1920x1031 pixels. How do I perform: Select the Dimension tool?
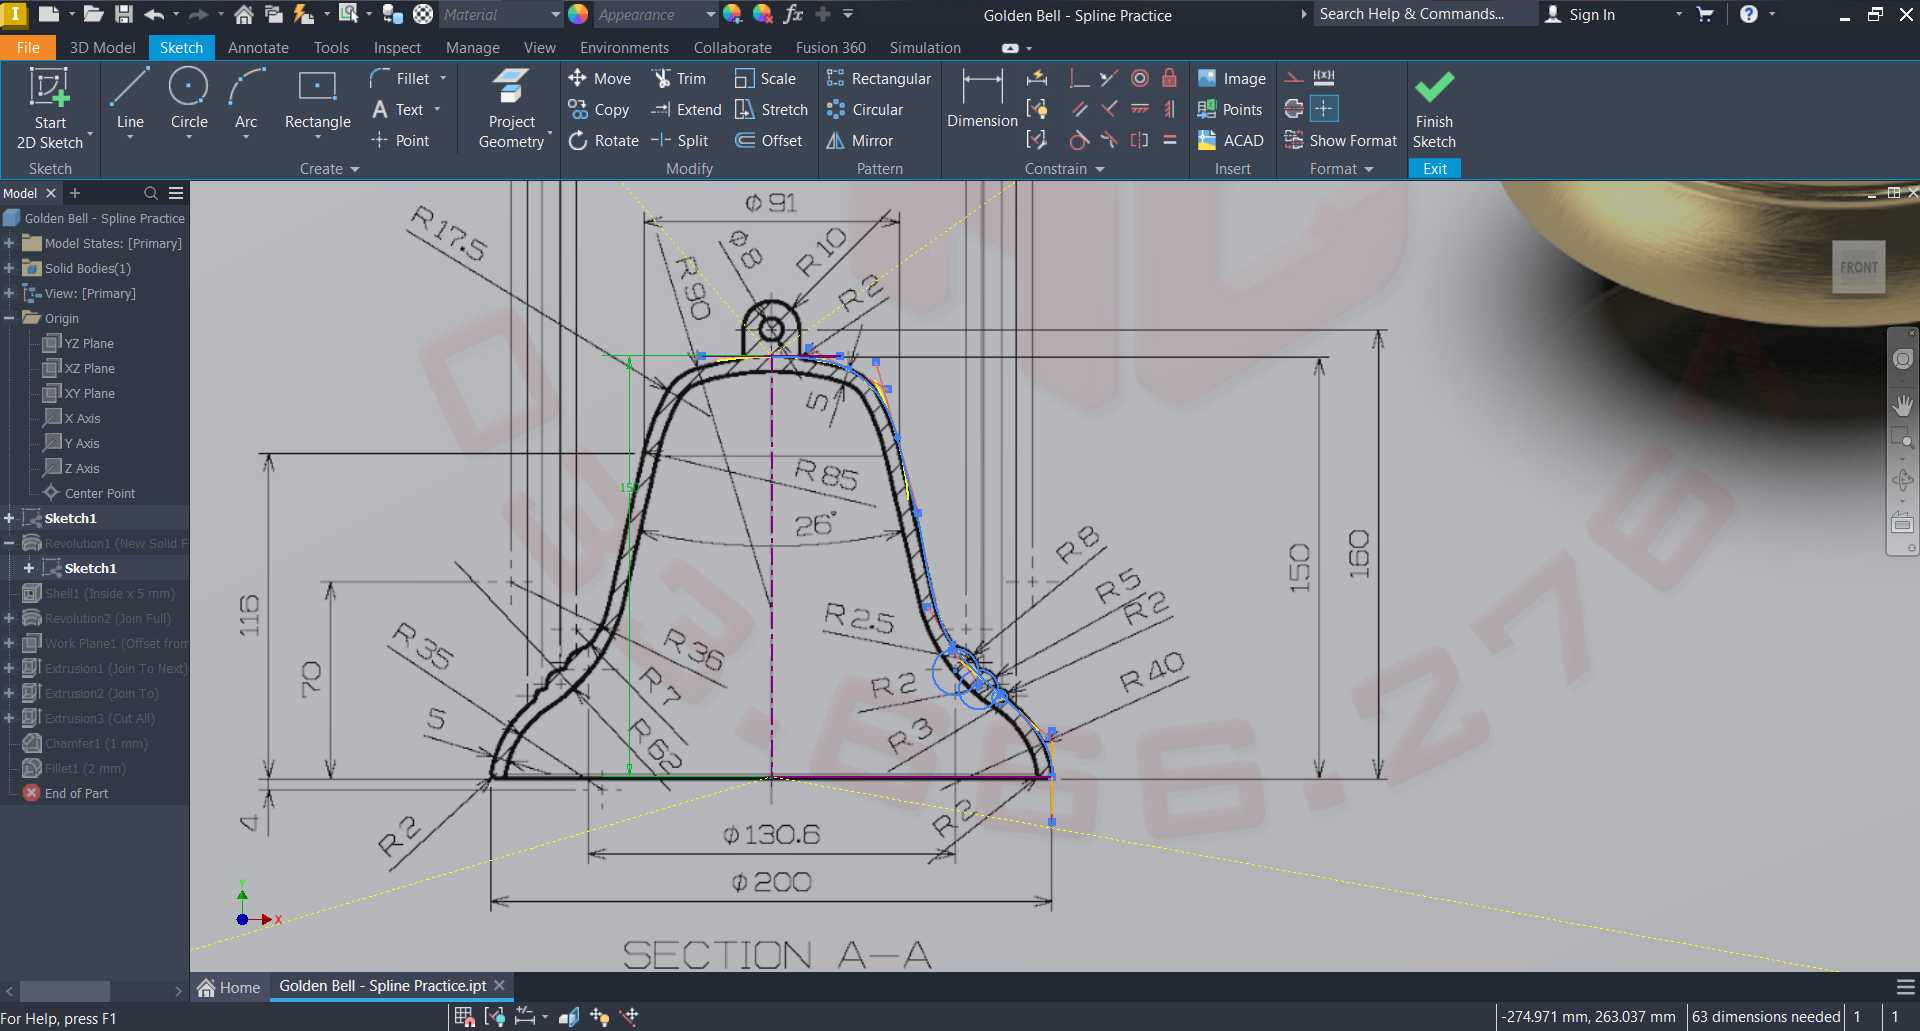point(982,99)
